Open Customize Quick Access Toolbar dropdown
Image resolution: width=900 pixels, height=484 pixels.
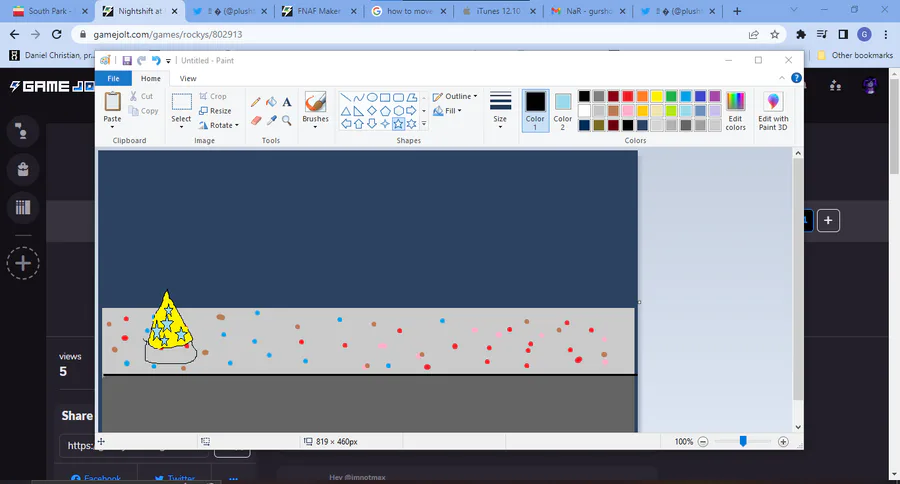(168, 61)
